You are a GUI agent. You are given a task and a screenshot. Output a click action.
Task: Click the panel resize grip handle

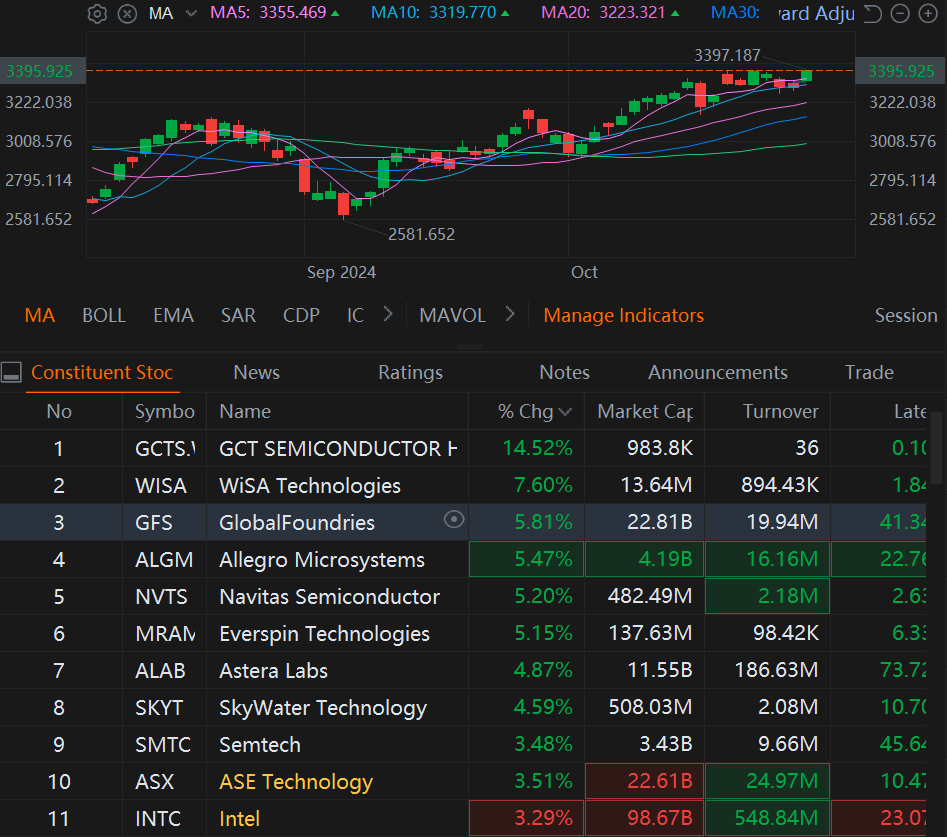[x=470, y=347]
